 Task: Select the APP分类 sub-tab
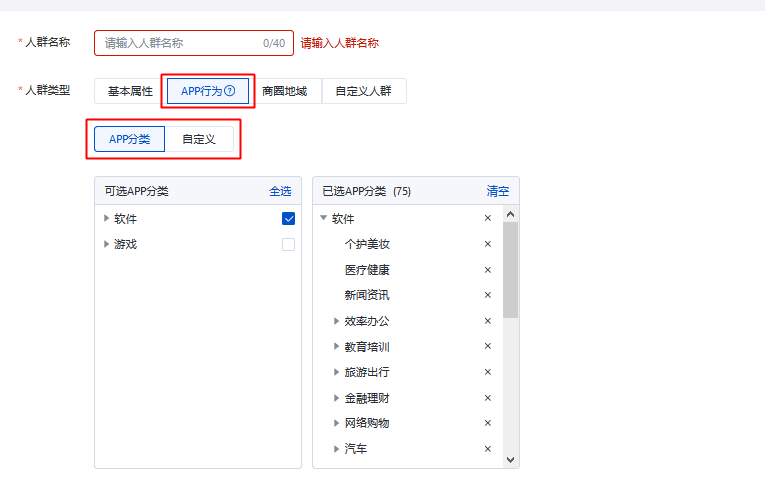129,139
